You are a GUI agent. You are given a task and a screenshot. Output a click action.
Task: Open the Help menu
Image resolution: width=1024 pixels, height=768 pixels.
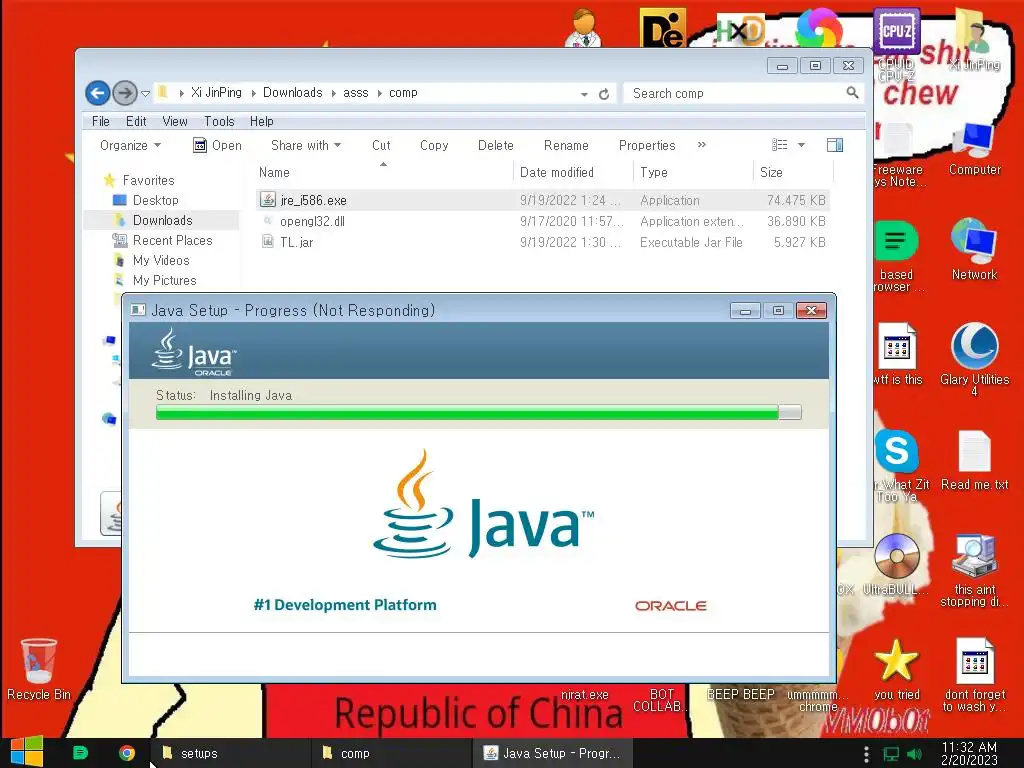(x=261, y=121)
